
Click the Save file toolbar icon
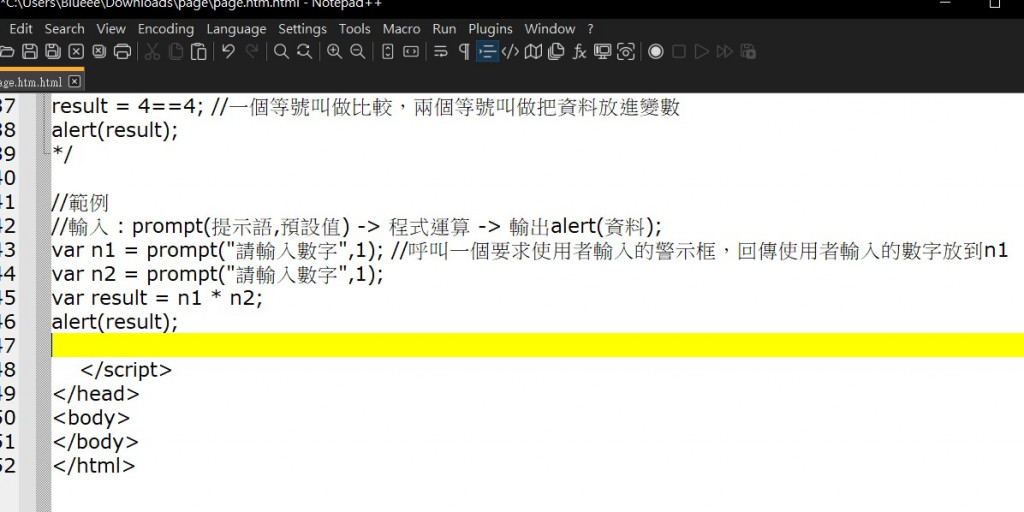pyautogui.click(x=30, y=52)
